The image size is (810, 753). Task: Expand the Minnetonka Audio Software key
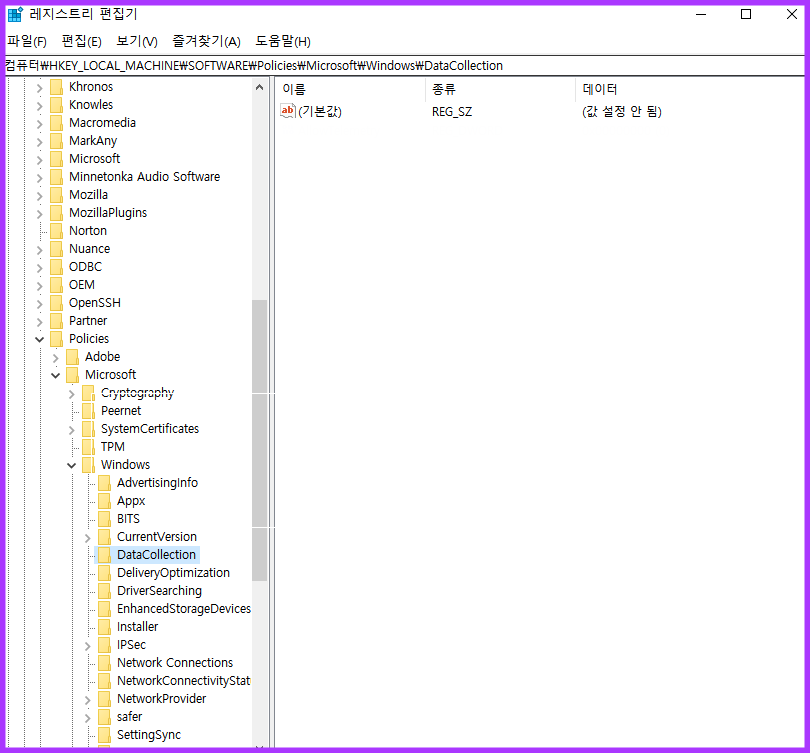[x=39, y=178]
